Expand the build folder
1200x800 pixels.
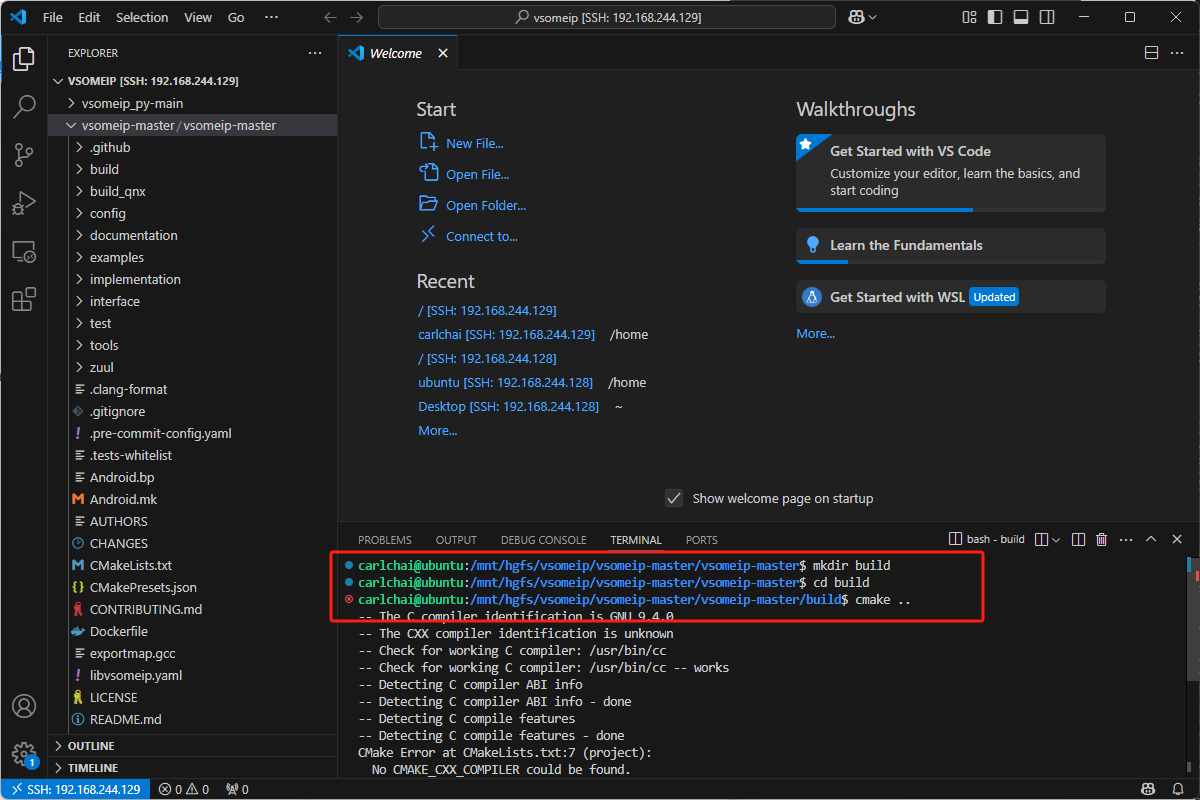coord(193,169)
